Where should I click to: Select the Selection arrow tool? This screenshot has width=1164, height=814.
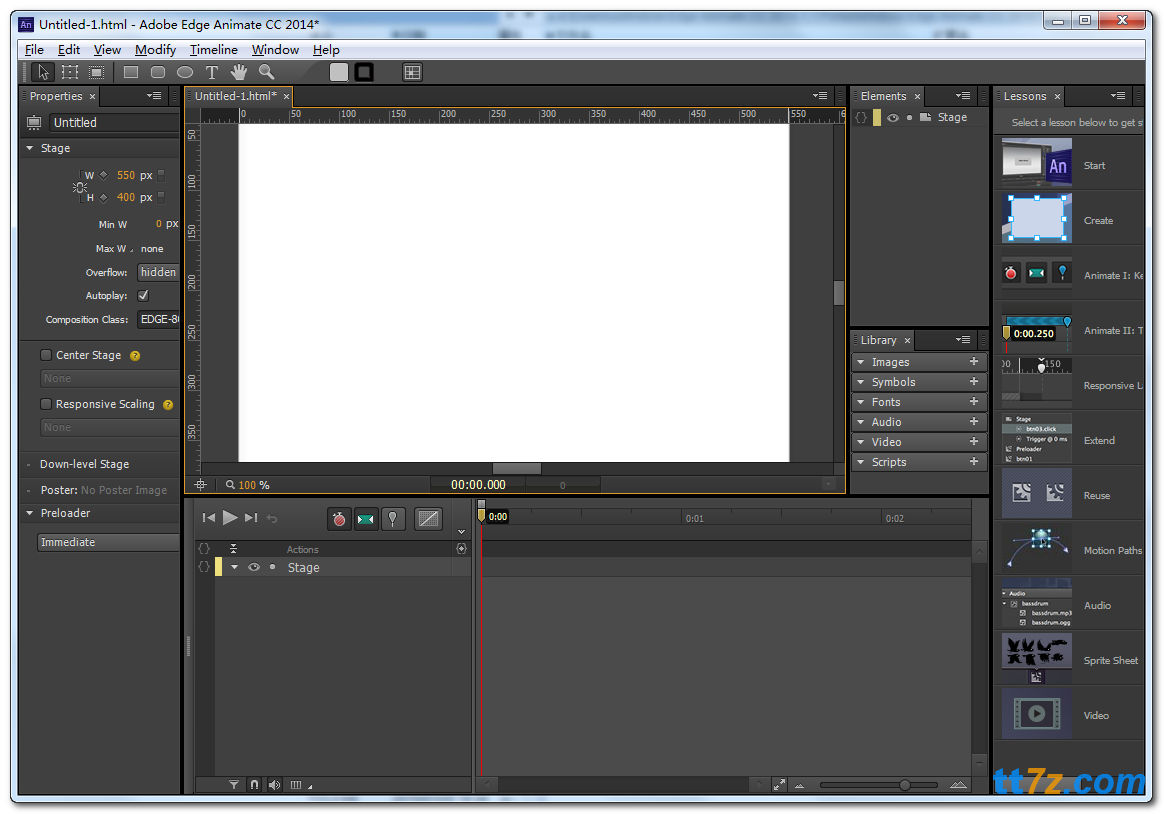pyautogui.click(x=43, y=72)
